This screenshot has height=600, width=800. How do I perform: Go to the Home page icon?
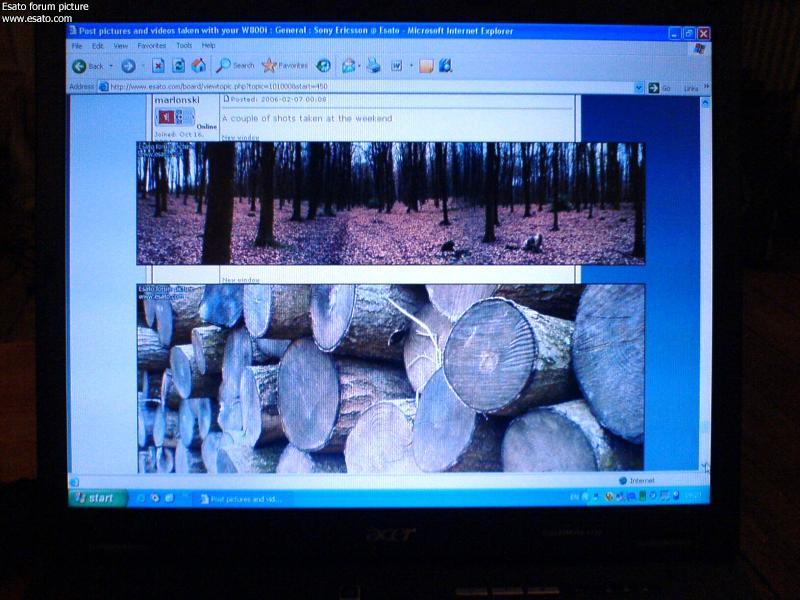click(x=198, y=65)
